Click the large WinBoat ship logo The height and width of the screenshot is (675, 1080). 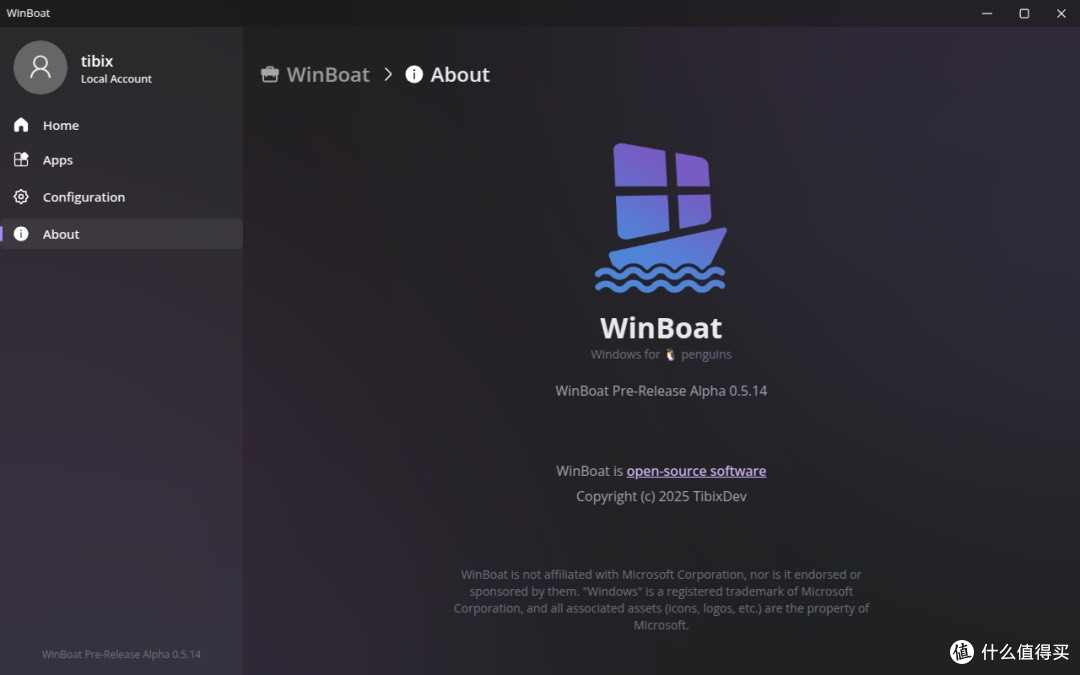pos(661,218)
